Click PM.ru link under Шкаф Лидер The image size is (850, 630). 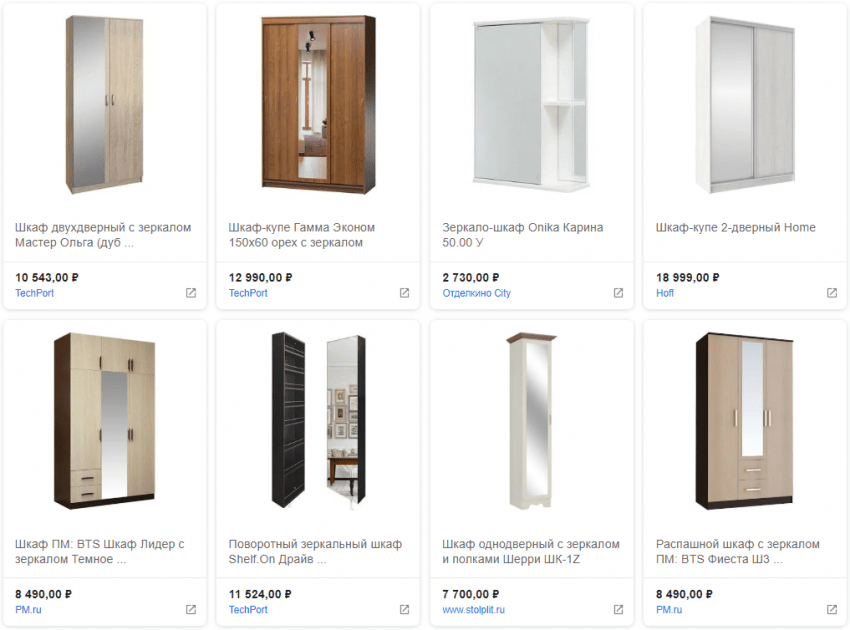(x=29, y=609)
